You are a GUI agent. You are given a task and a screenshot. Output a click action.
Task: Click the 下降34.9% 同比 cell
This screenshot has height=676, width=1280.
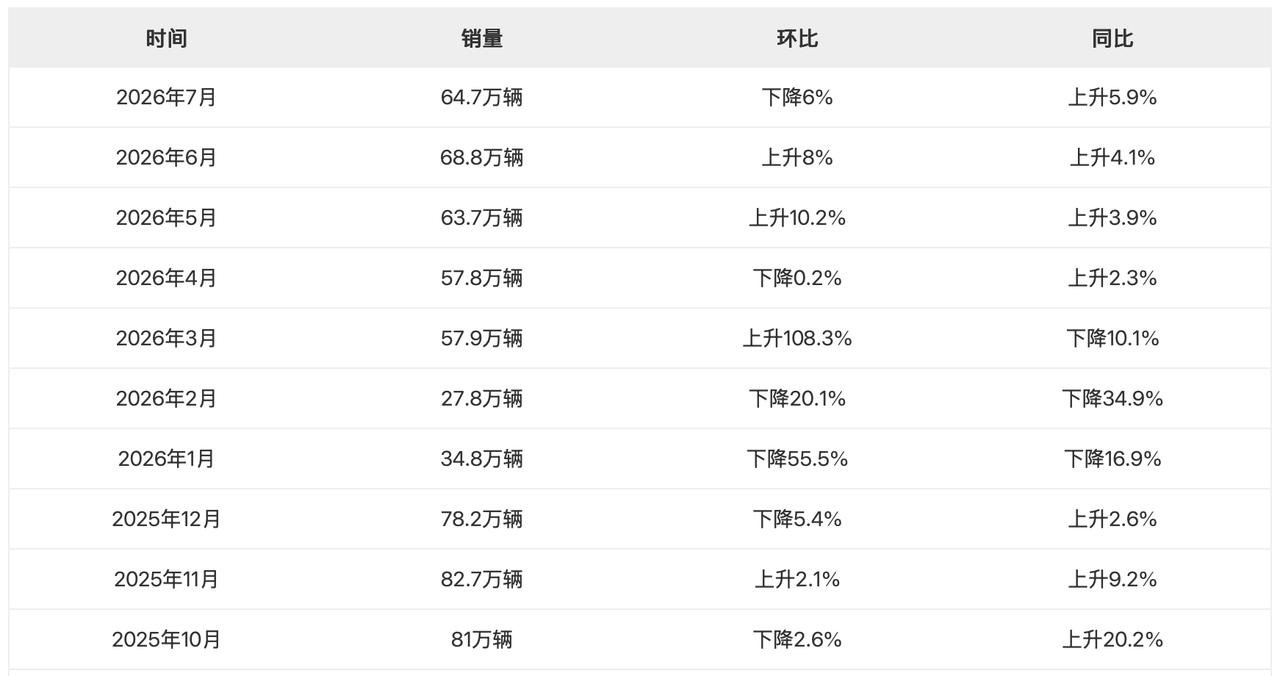pyautogui.click(x=1113, y=398)
